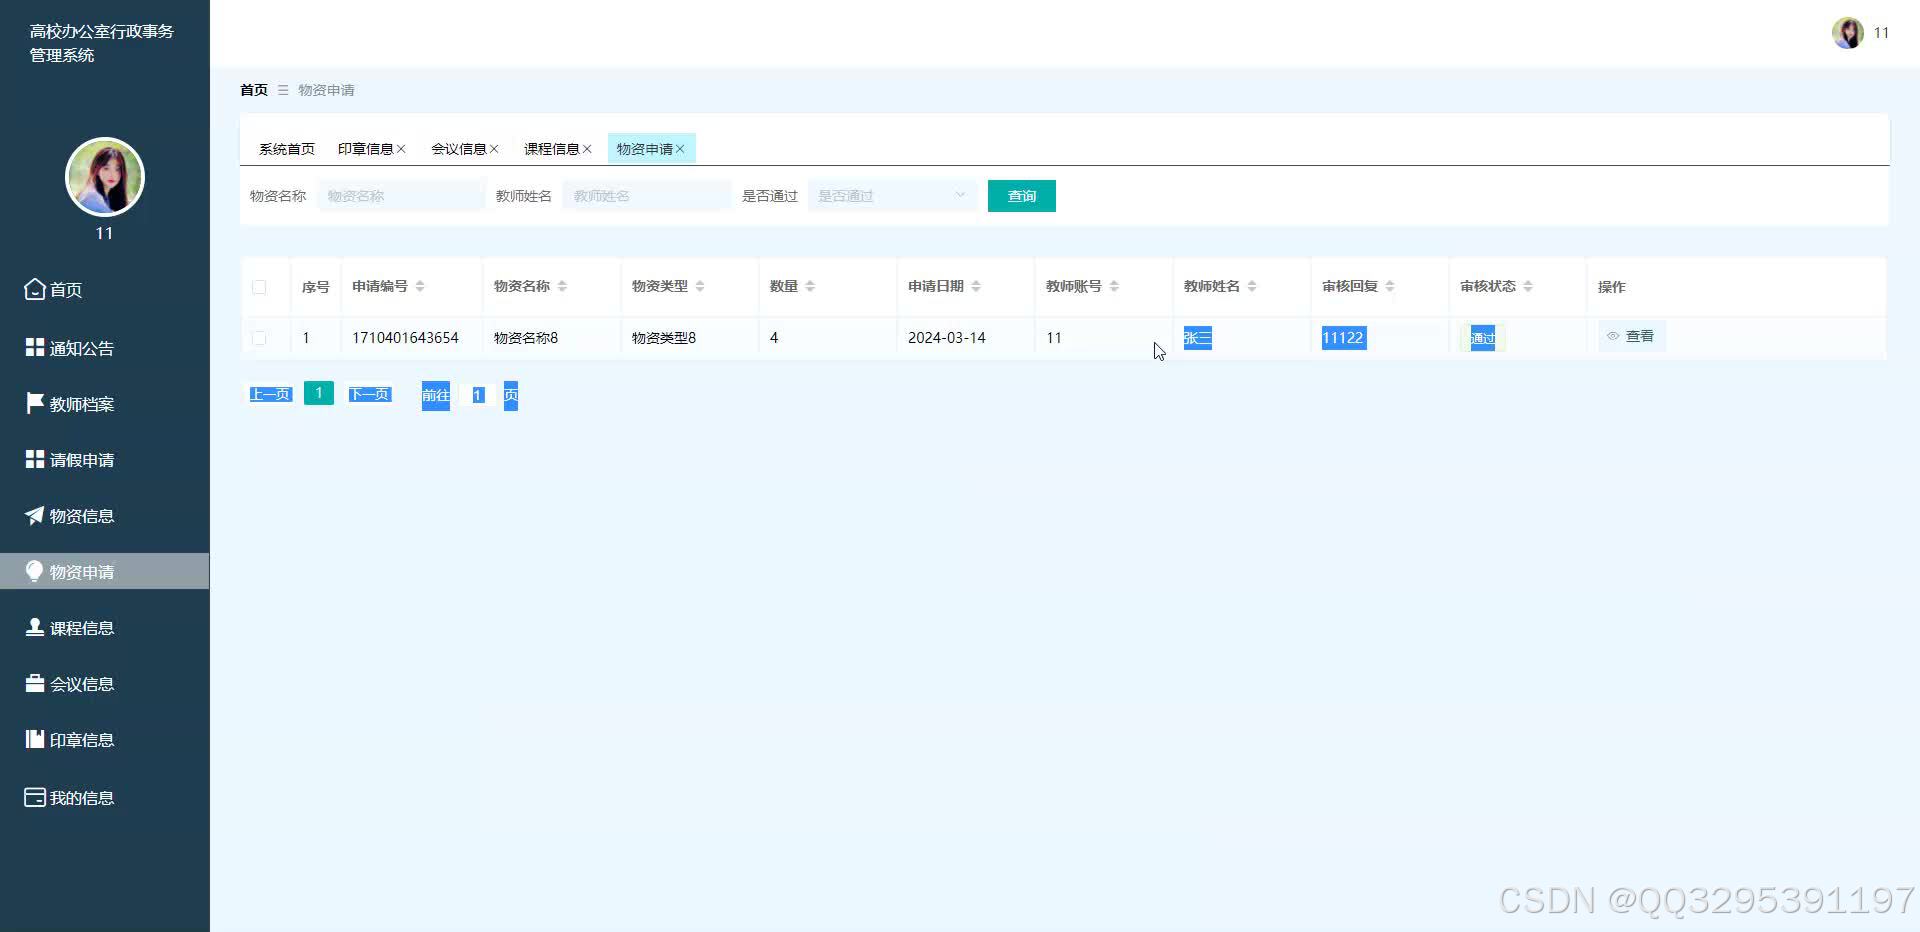Select page number 1 button
Image resolution: width=1920 pixels, height=932 pixels.
point(319,393)
